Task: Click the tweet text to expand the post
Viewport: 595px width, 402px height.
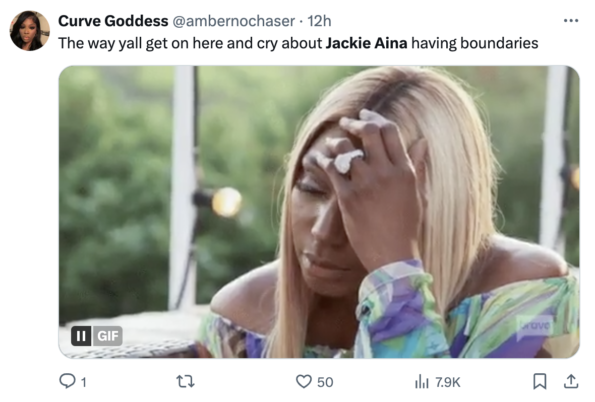Action: click(298, 43)
